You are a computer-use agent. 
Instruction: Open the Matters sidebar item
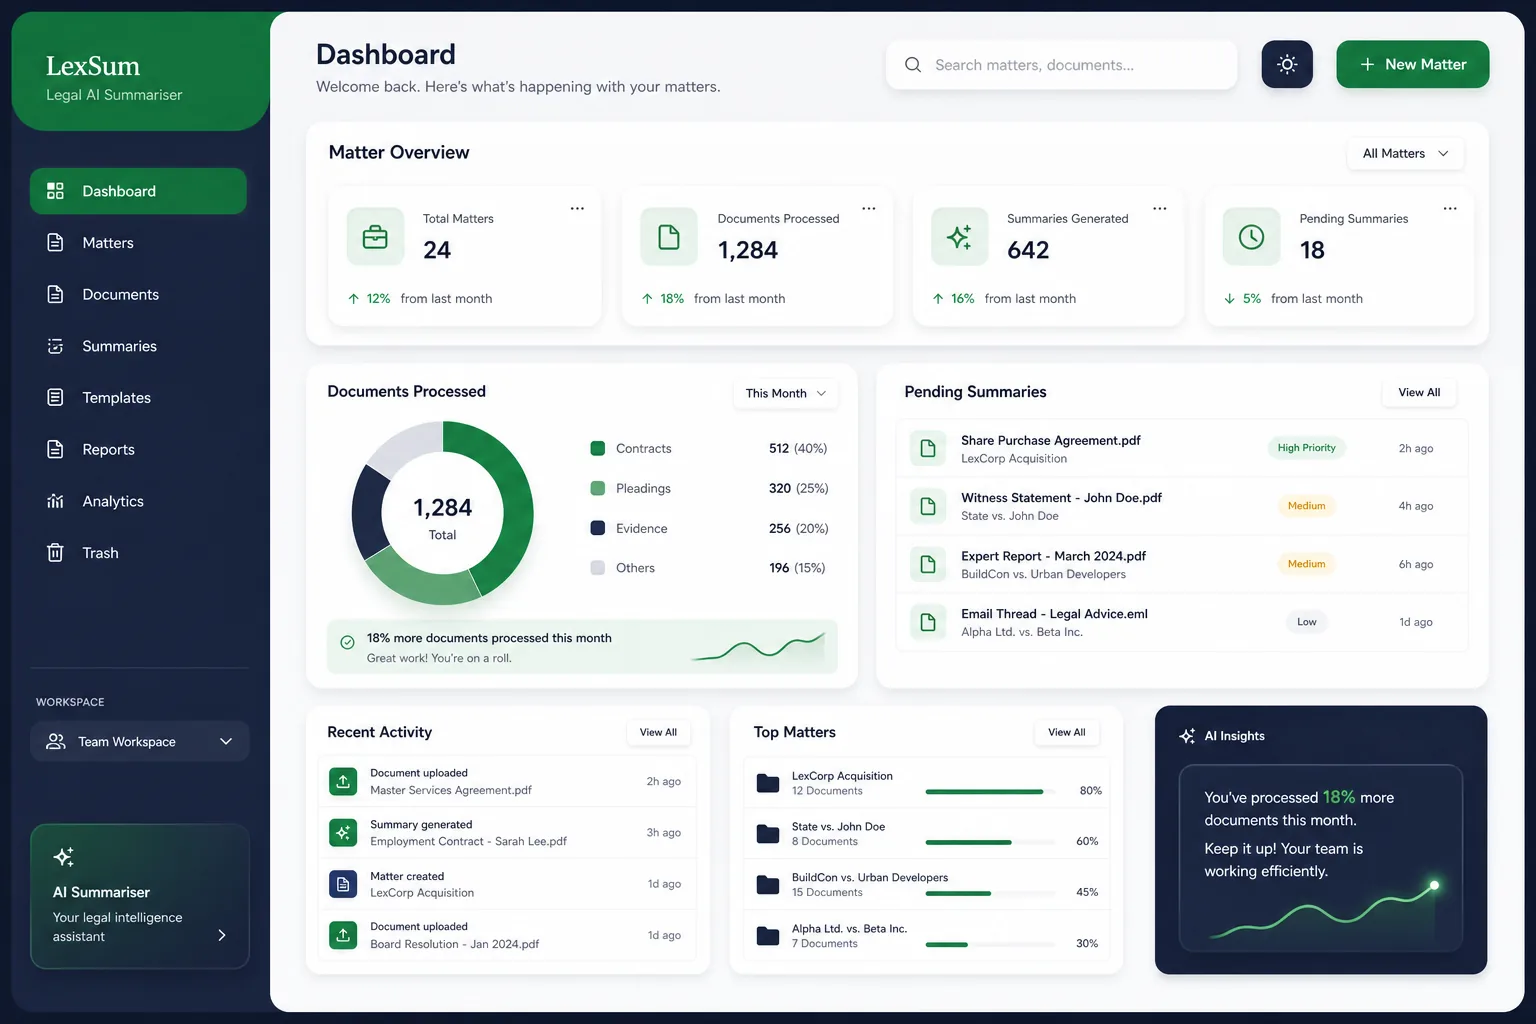click(138, 243)
